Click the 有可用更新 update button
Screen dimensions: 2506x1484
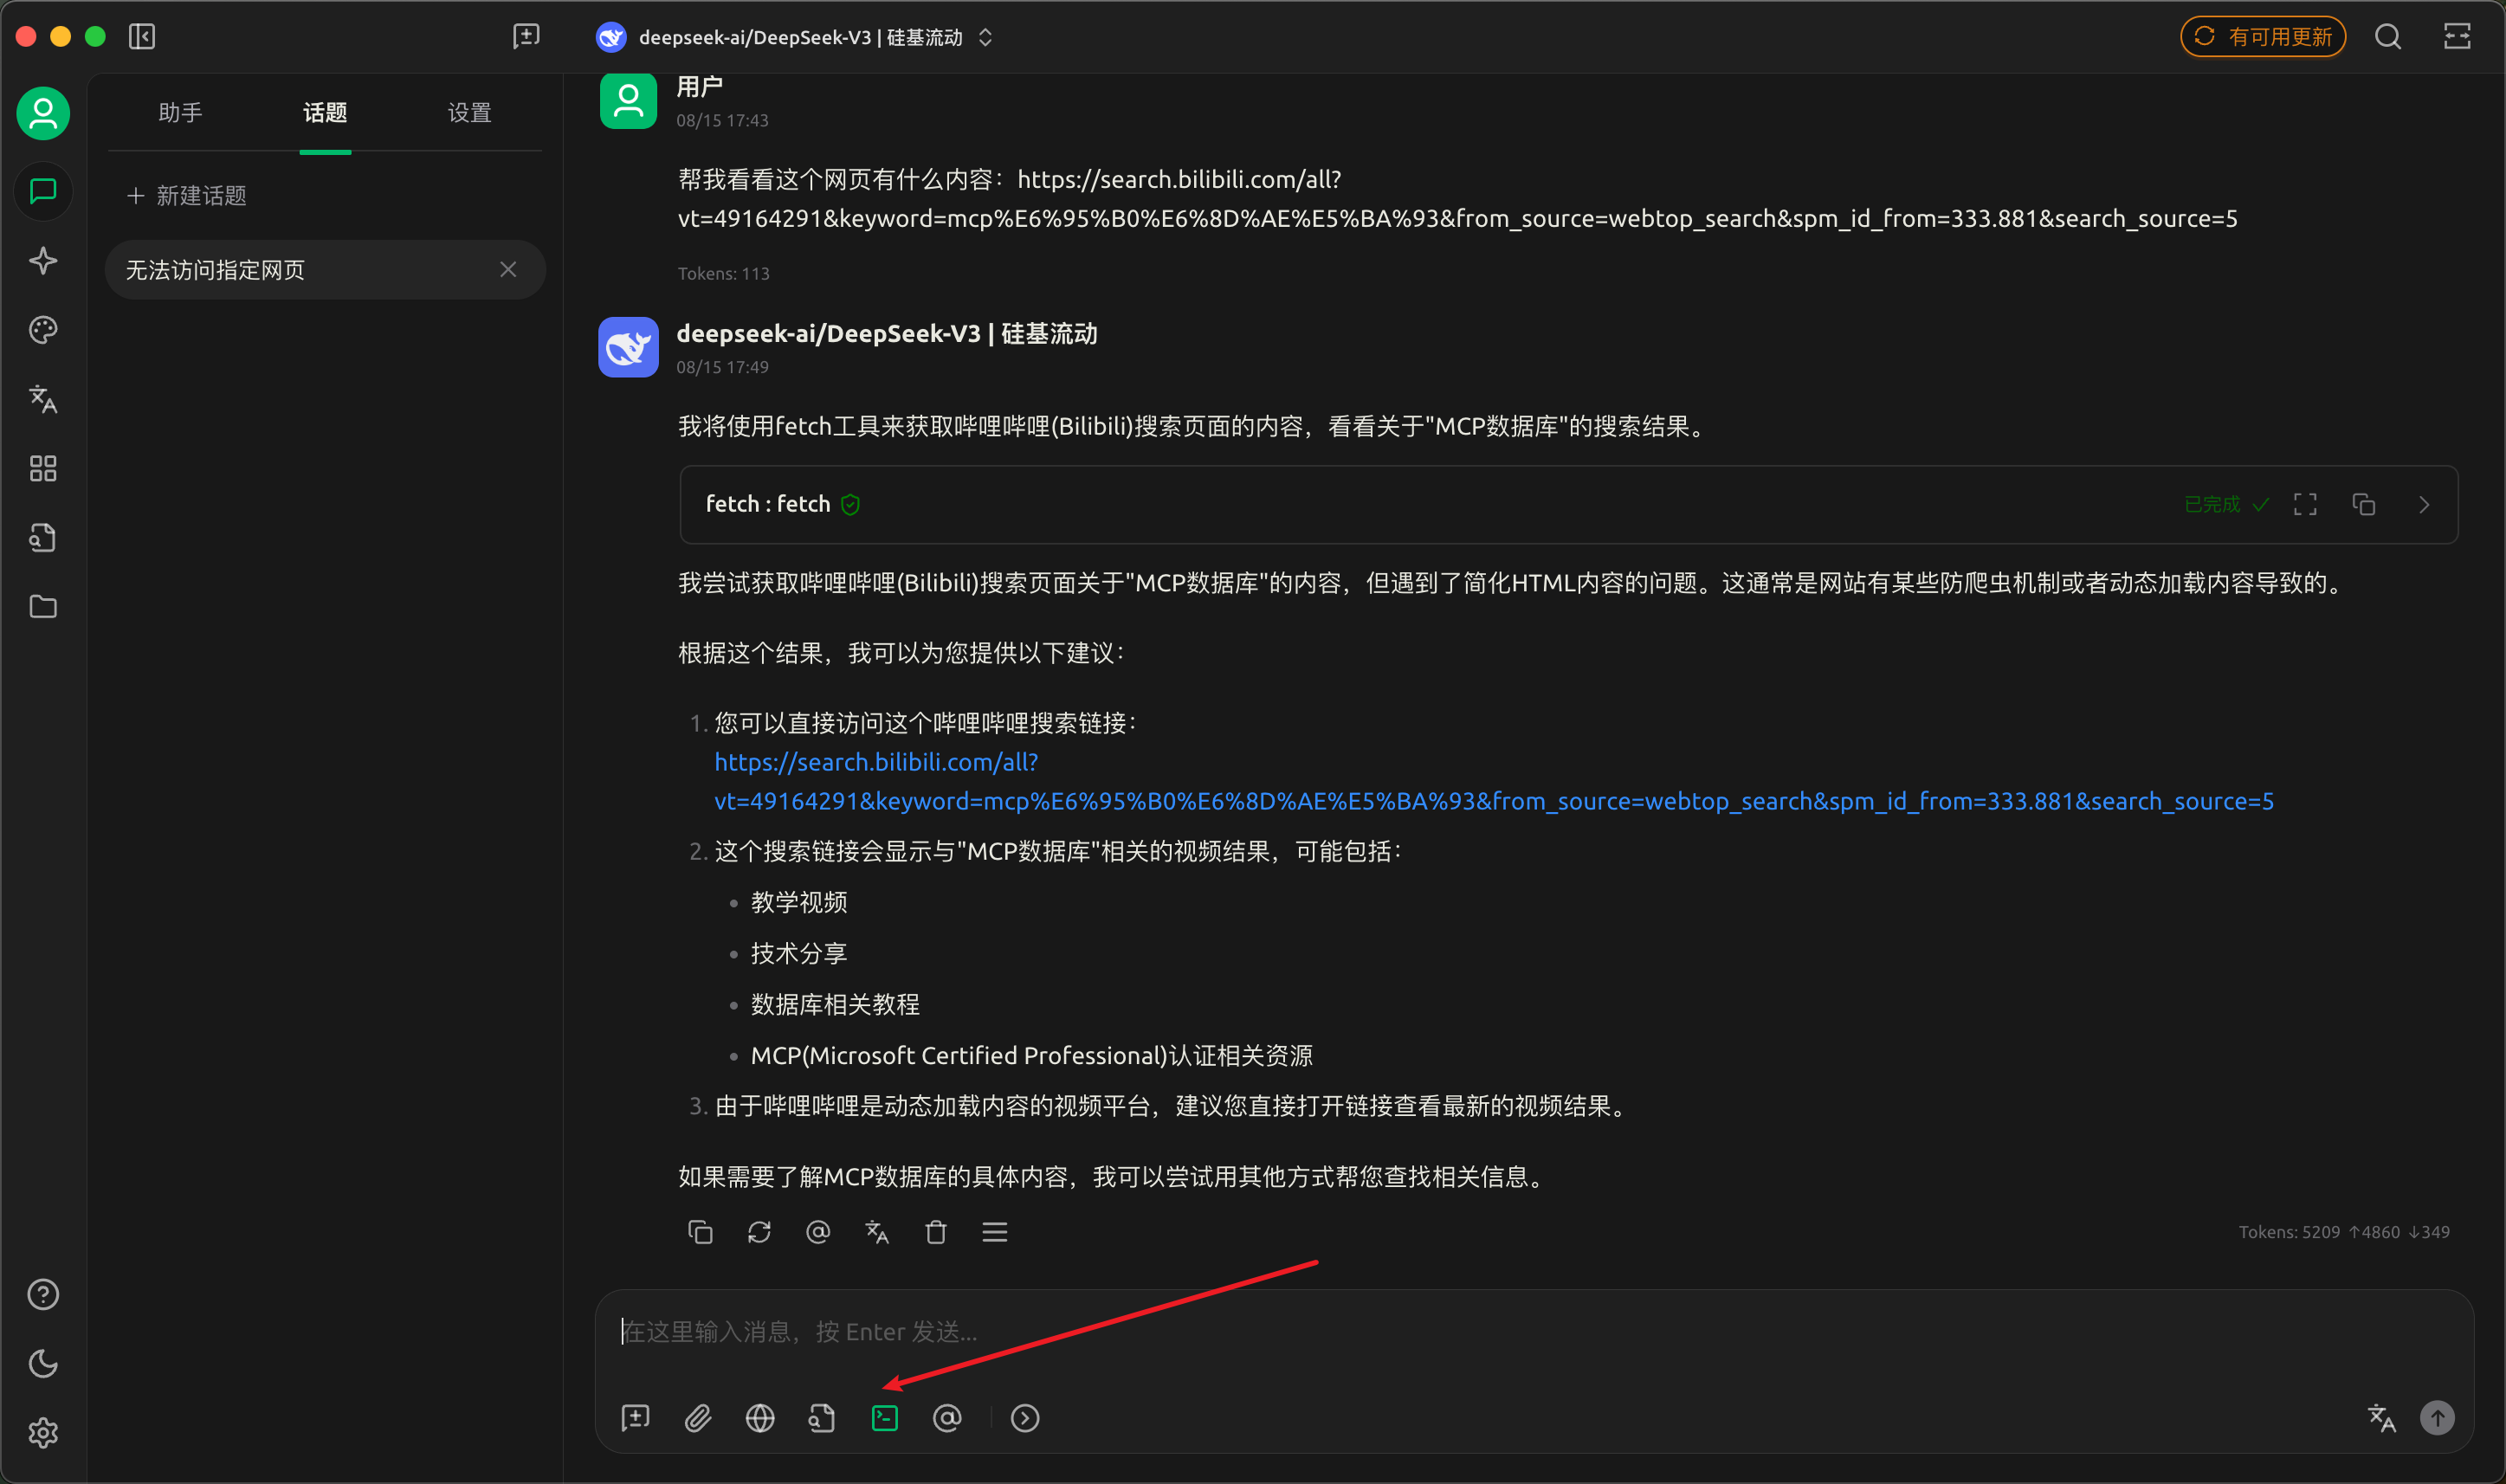point(2262,37)
